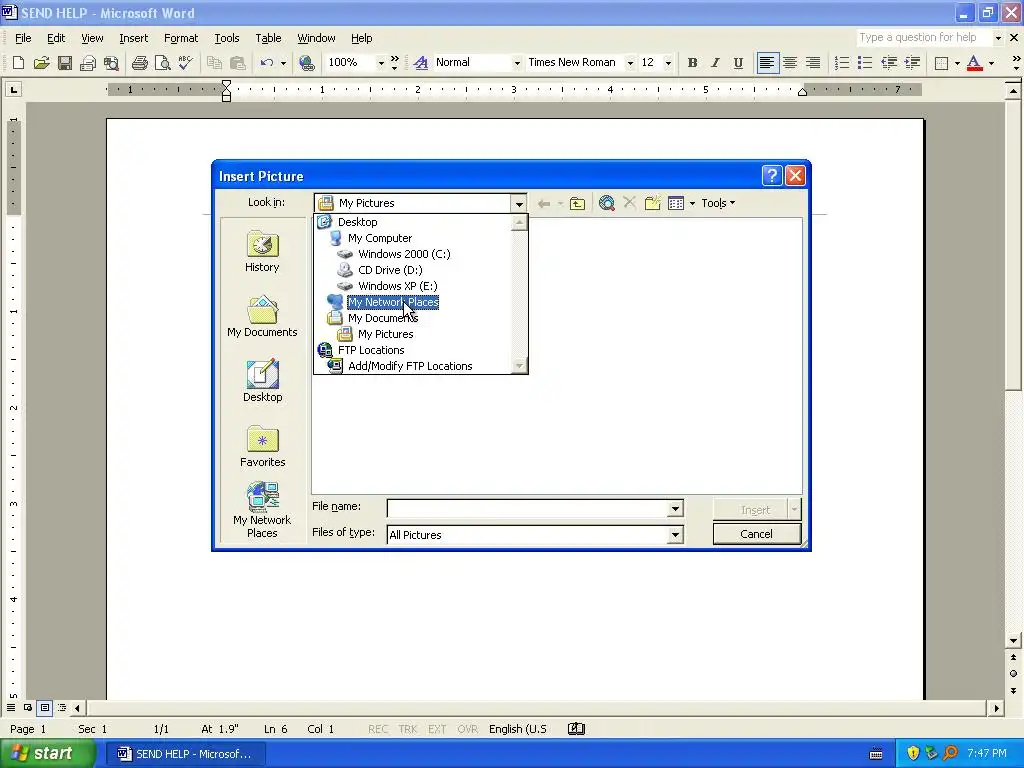Click the Increase Indent icon
Image resolution: width=1024 pixels, height=768 pixels.
click(912, 63)
